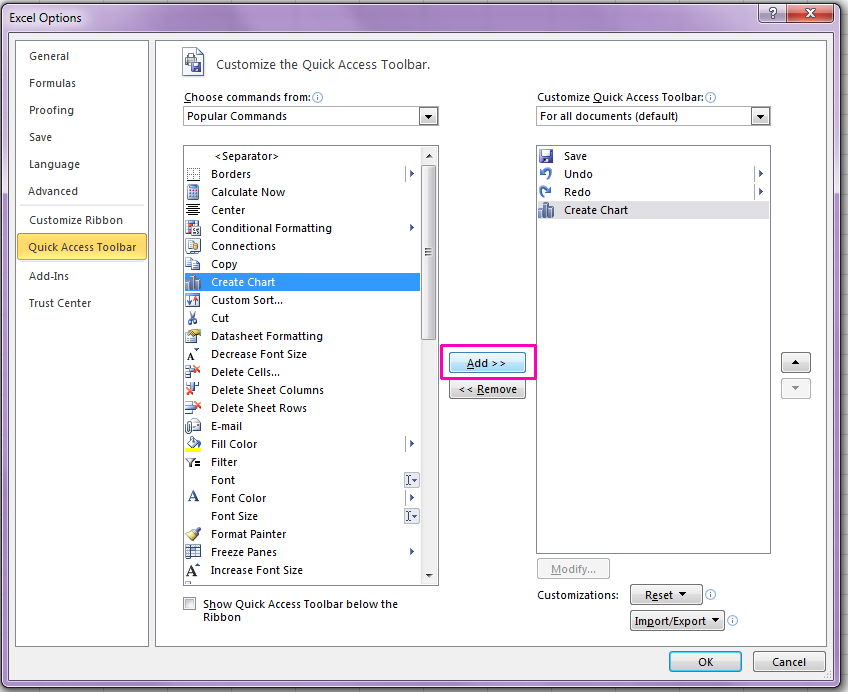Click the Delete Sheet Rows icon
The width and height of the screenshot is (848, 692).
(193, 408)
